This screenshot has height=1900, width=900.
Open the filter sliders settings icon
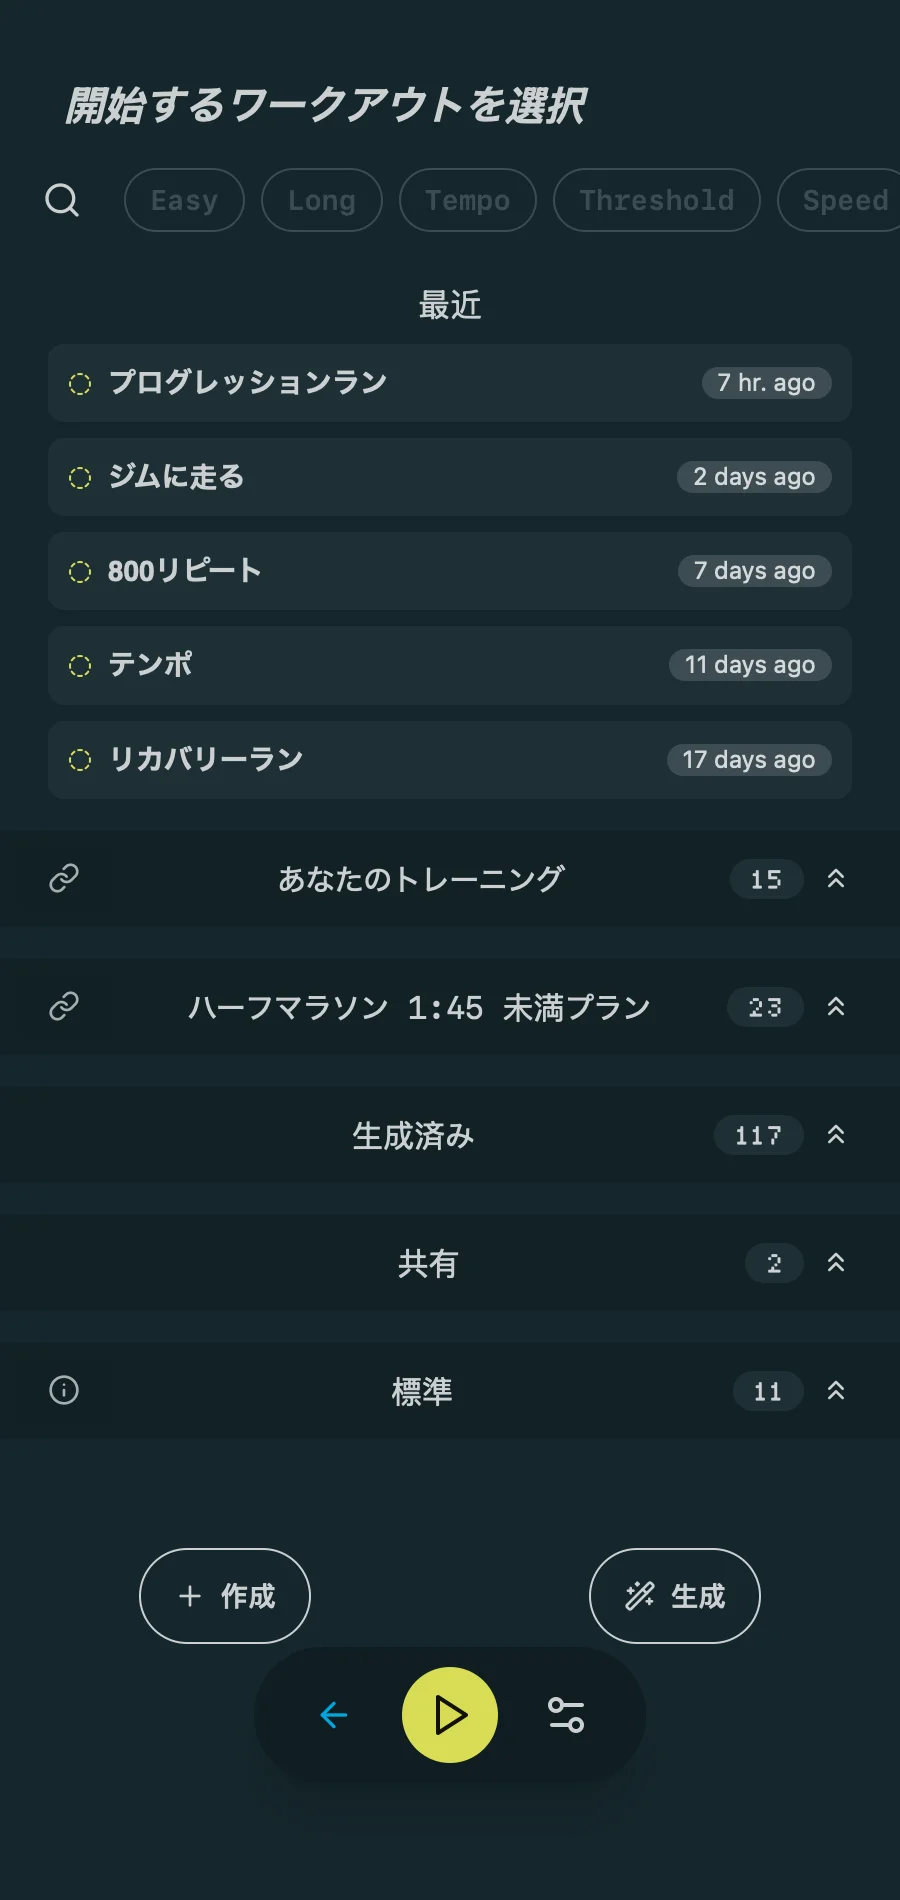click(x=566, y=1715)
